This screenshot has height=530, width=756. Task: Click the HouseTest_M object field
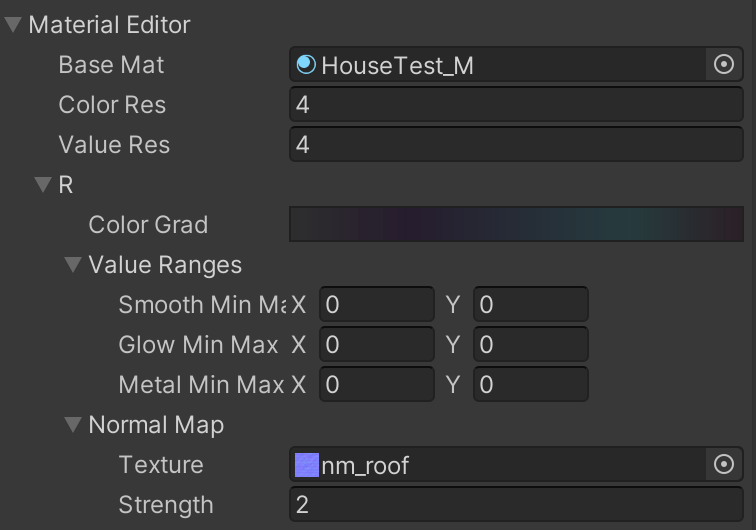500,65
